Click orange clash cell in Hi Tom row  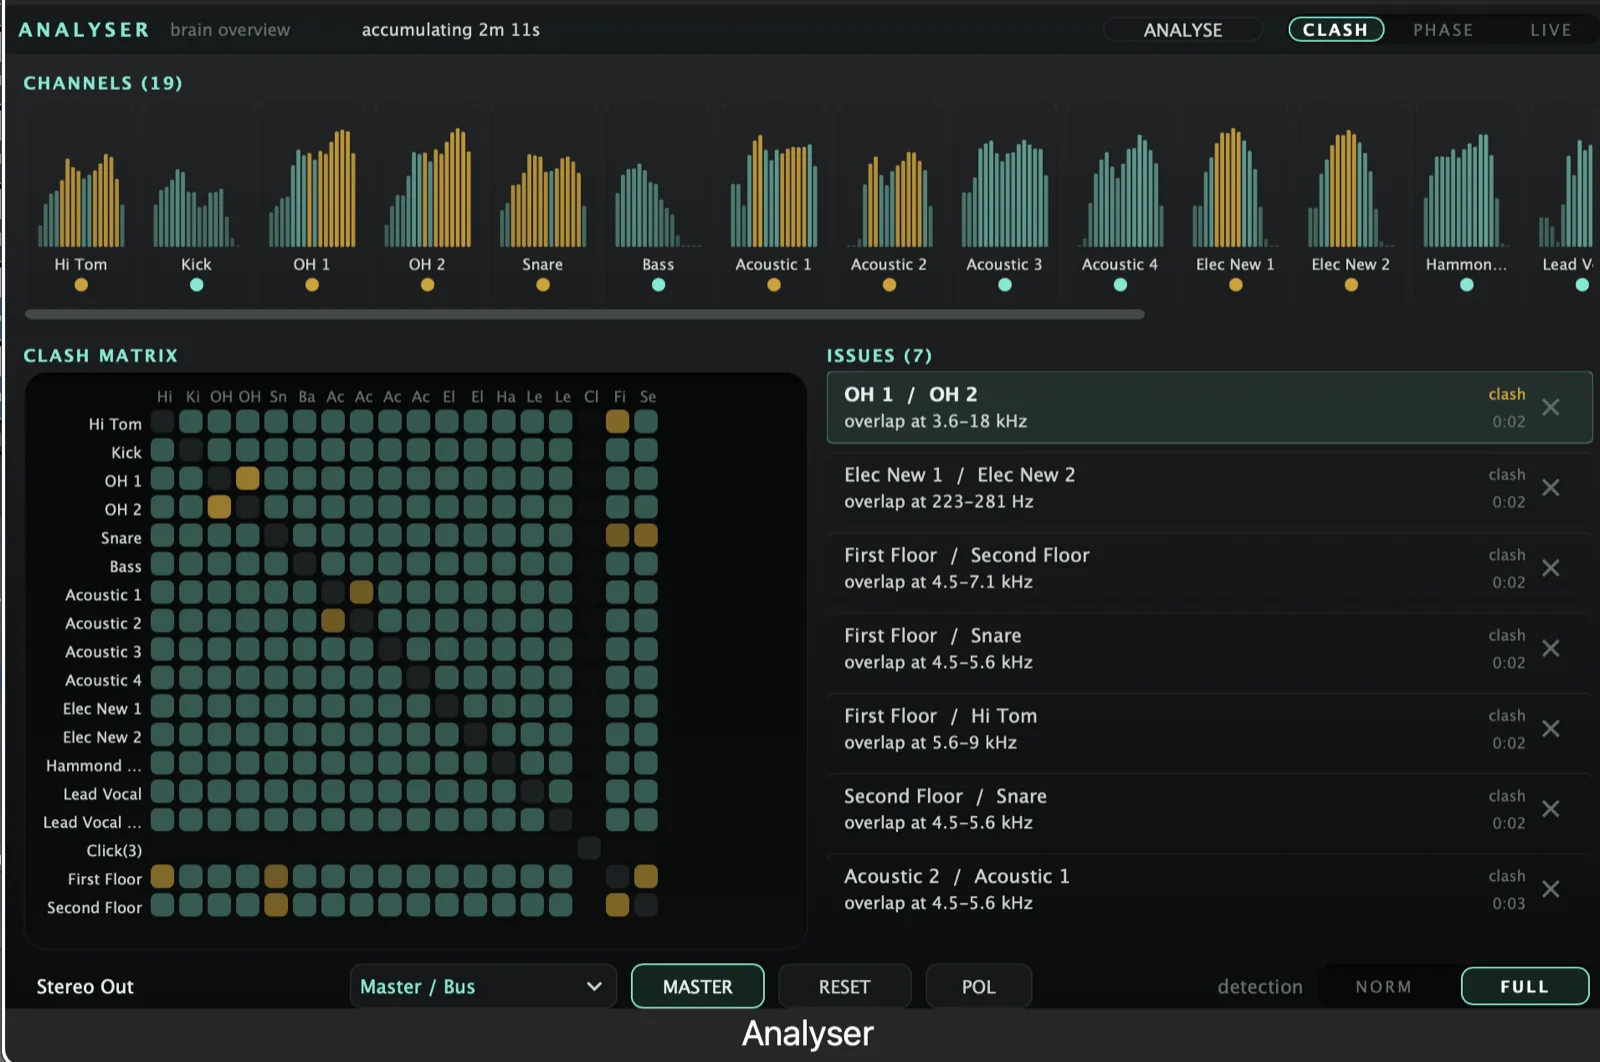click(x=617, y=421)
